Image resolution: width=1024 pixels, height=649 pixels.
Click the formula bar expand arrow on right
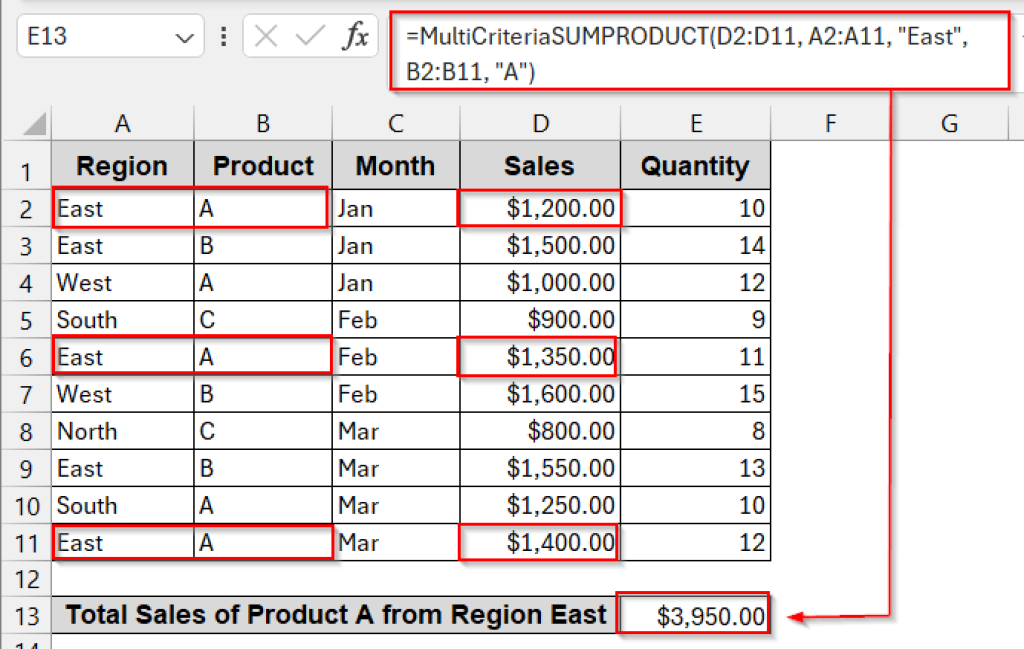[x=1018, y=35]
